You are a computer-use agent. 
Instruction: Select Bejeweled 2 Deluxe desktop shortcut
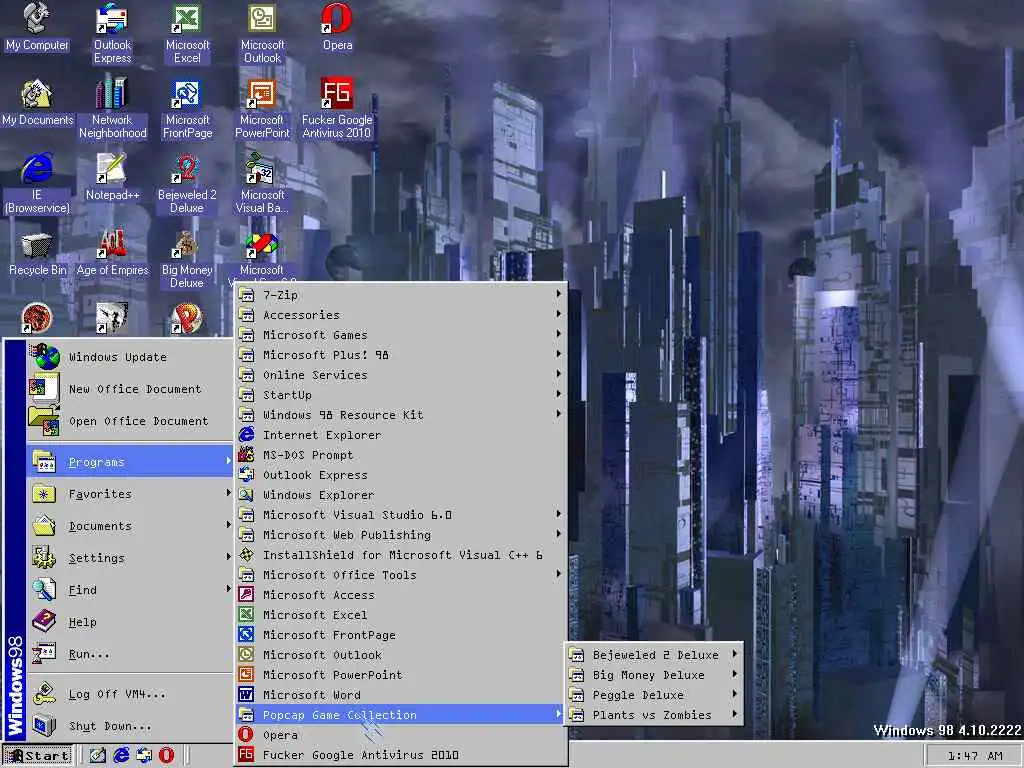tap(187, 184)
